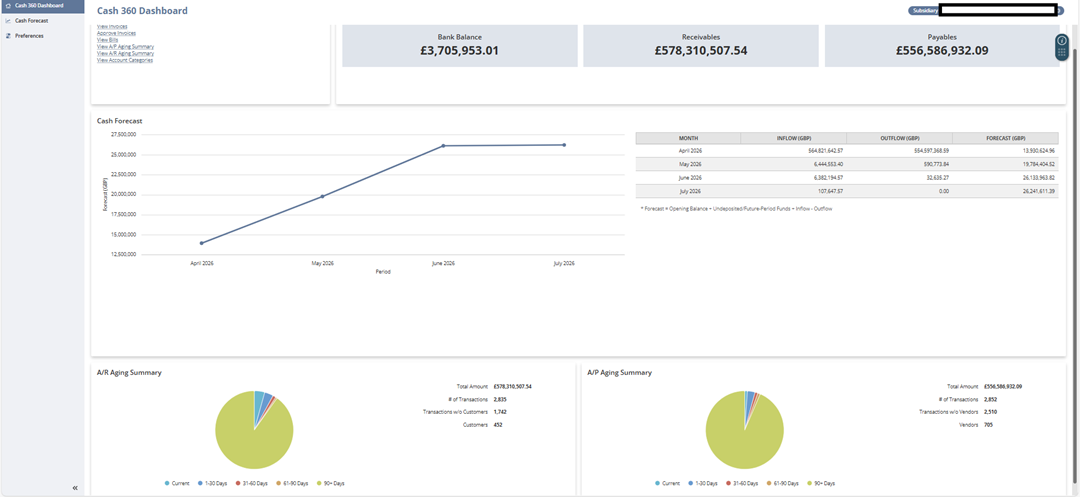Collapse the sidebar with double-chevron icon
Screen dimensions: 1080x497
pos(75,488)
